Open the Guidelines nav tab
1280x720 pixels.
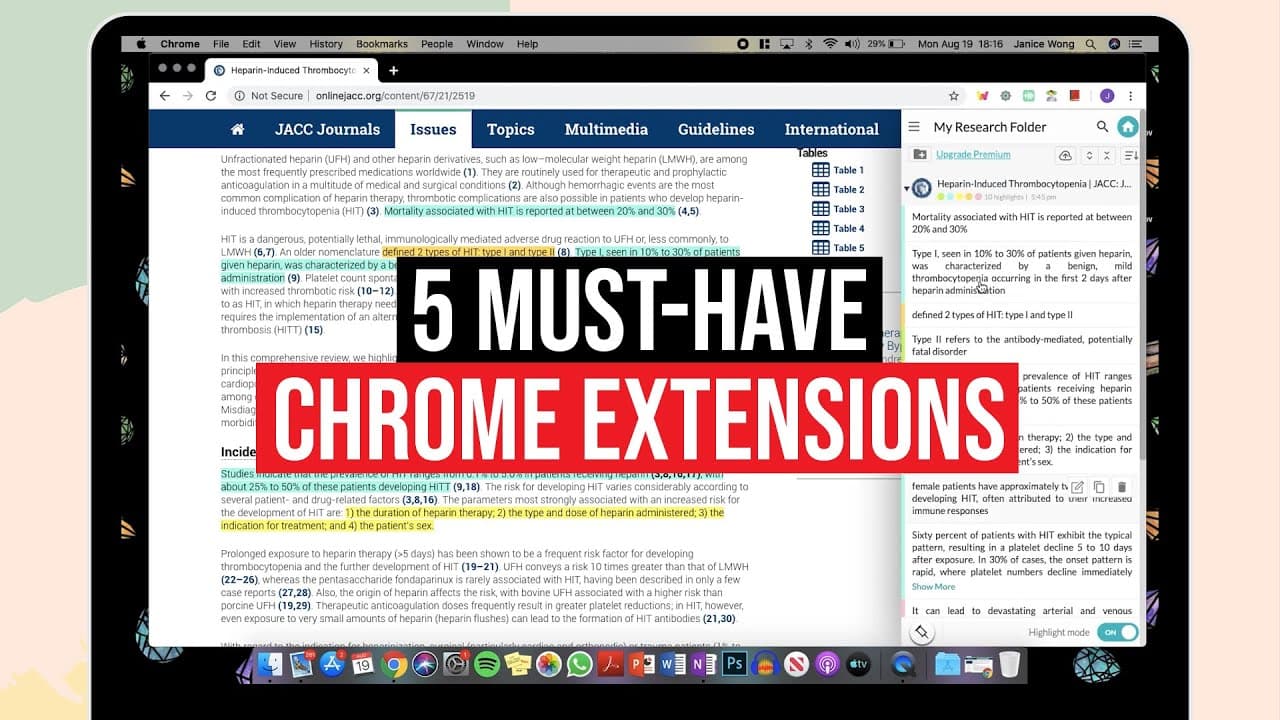point(716,129)
